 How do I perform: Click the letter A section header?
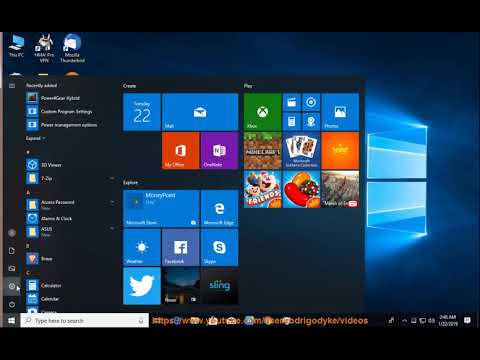coord(28,192)
